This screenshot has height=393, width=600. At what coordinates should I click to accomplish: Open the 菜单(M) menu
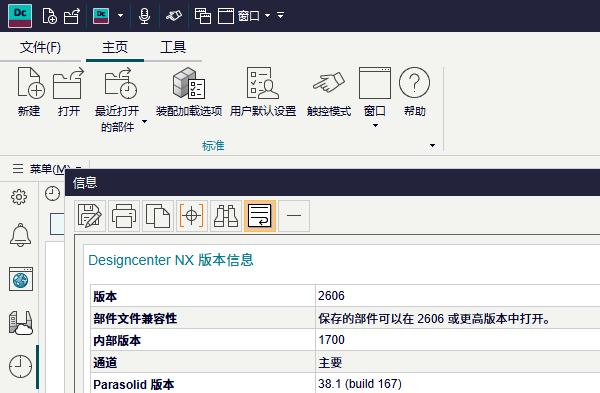coord(46,168)
